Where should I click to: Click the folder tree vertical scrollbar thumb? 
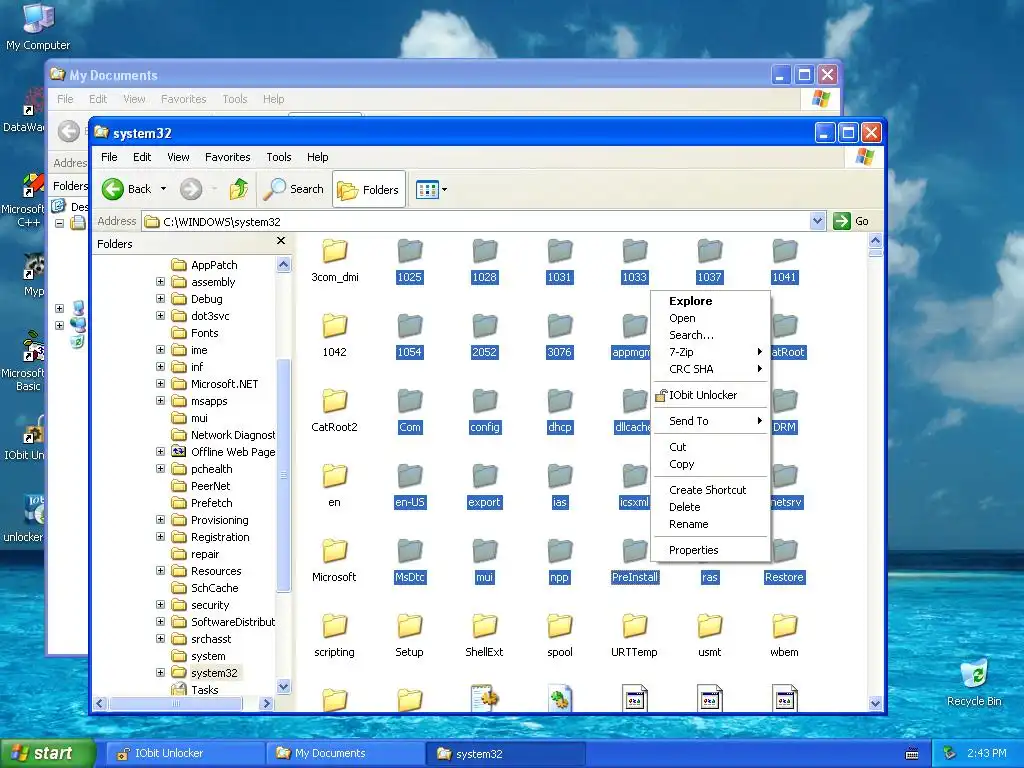[x=283, y=475]
